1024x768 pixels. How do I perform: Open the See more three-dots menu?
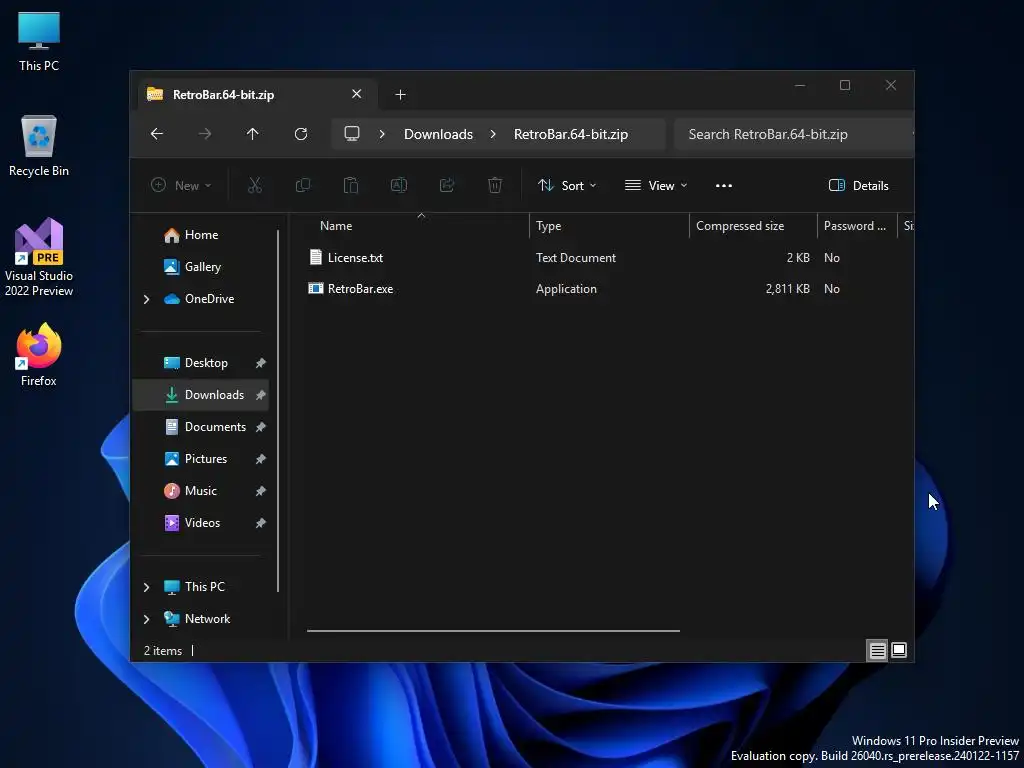tap(724, 185)
